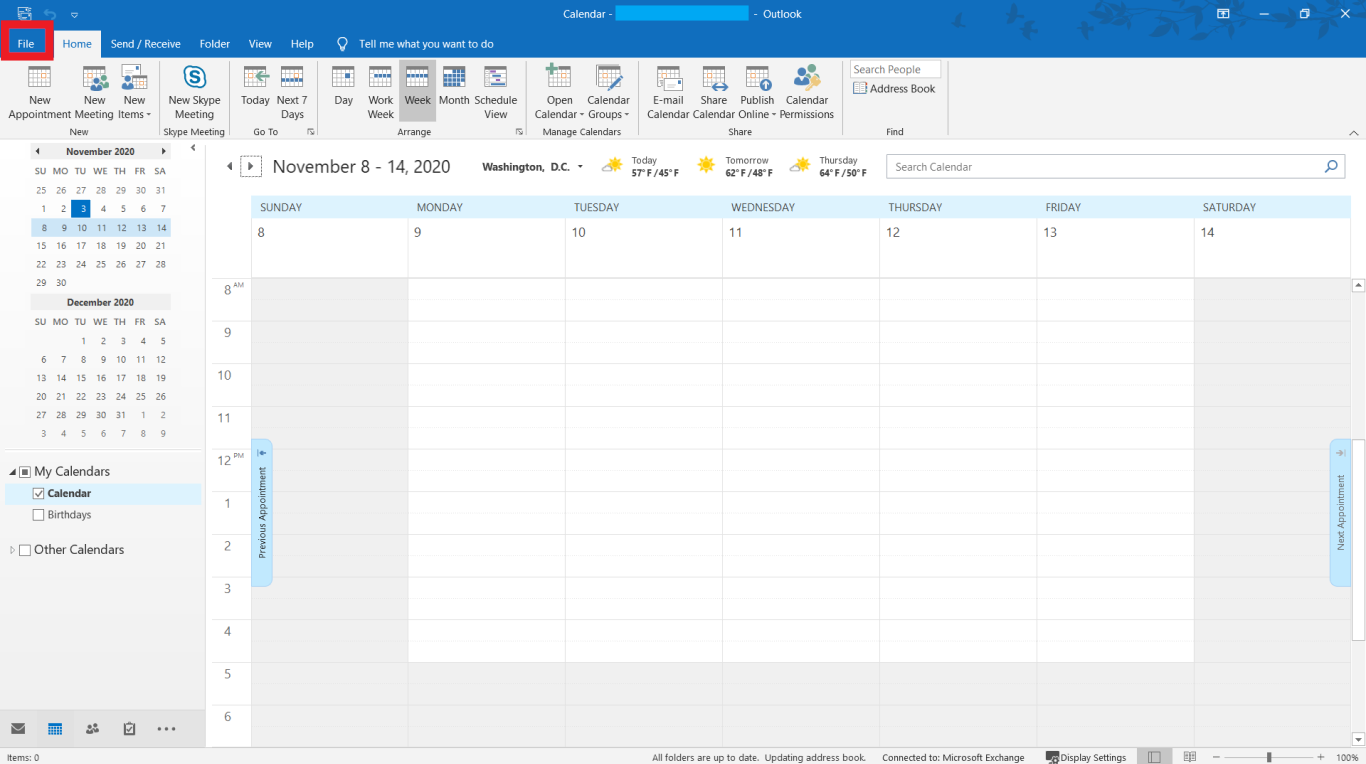
Task: Open the New Items menu
Action: point(134,92)
